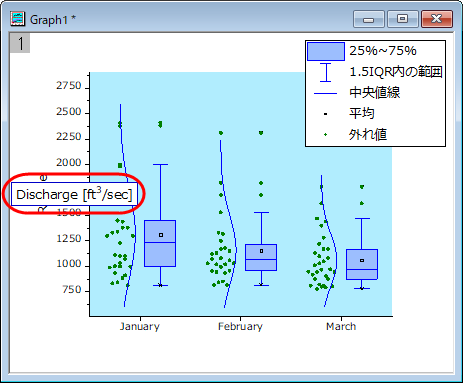The image size is (463, 383).
Task: Select the Discharge [ft³/sec] axis title
Action: coord(74,194)
